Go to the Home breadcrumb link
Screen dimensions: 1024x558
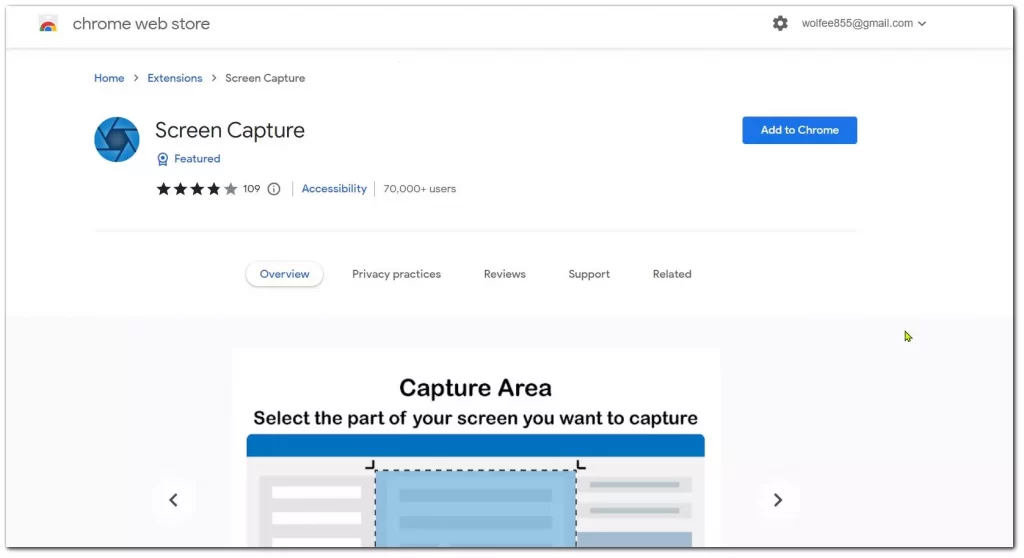[x=109, y=78]
